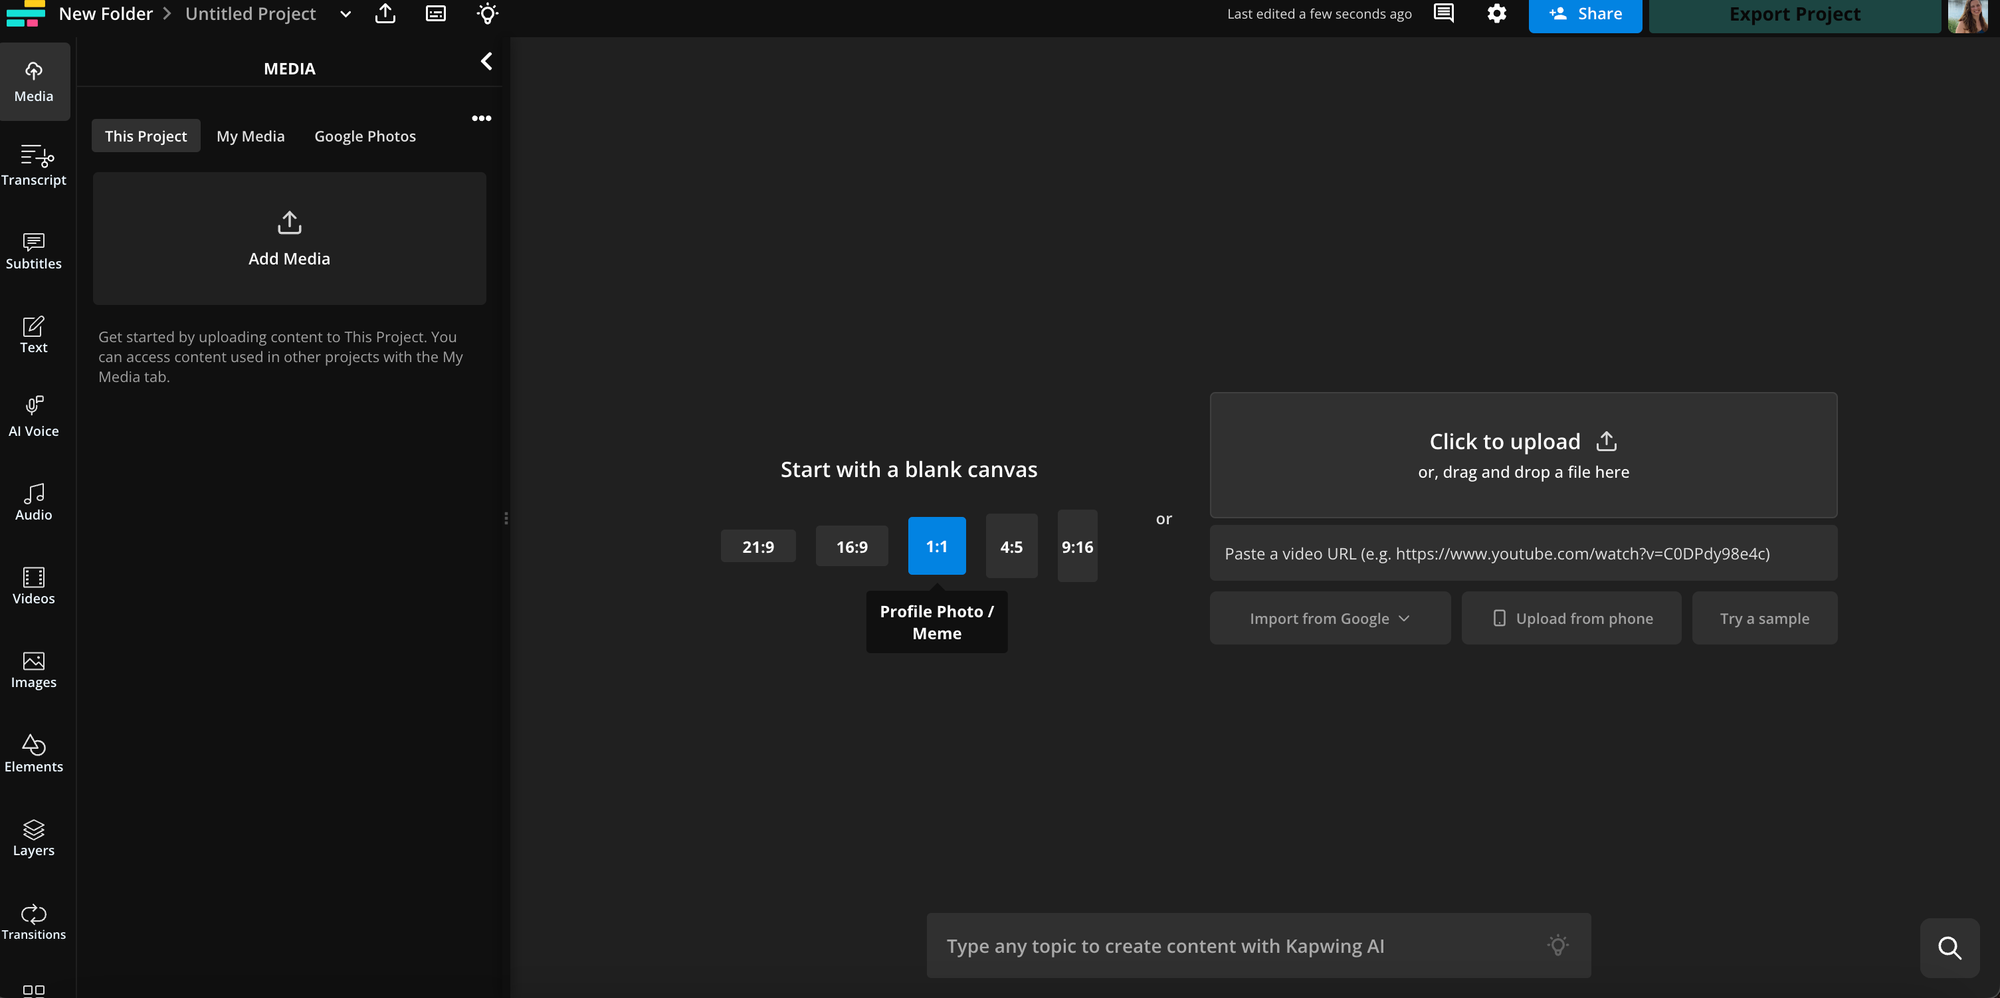Click the Try a sample button
This screenshot has height=998, width=2000.
click(1764, 617)
